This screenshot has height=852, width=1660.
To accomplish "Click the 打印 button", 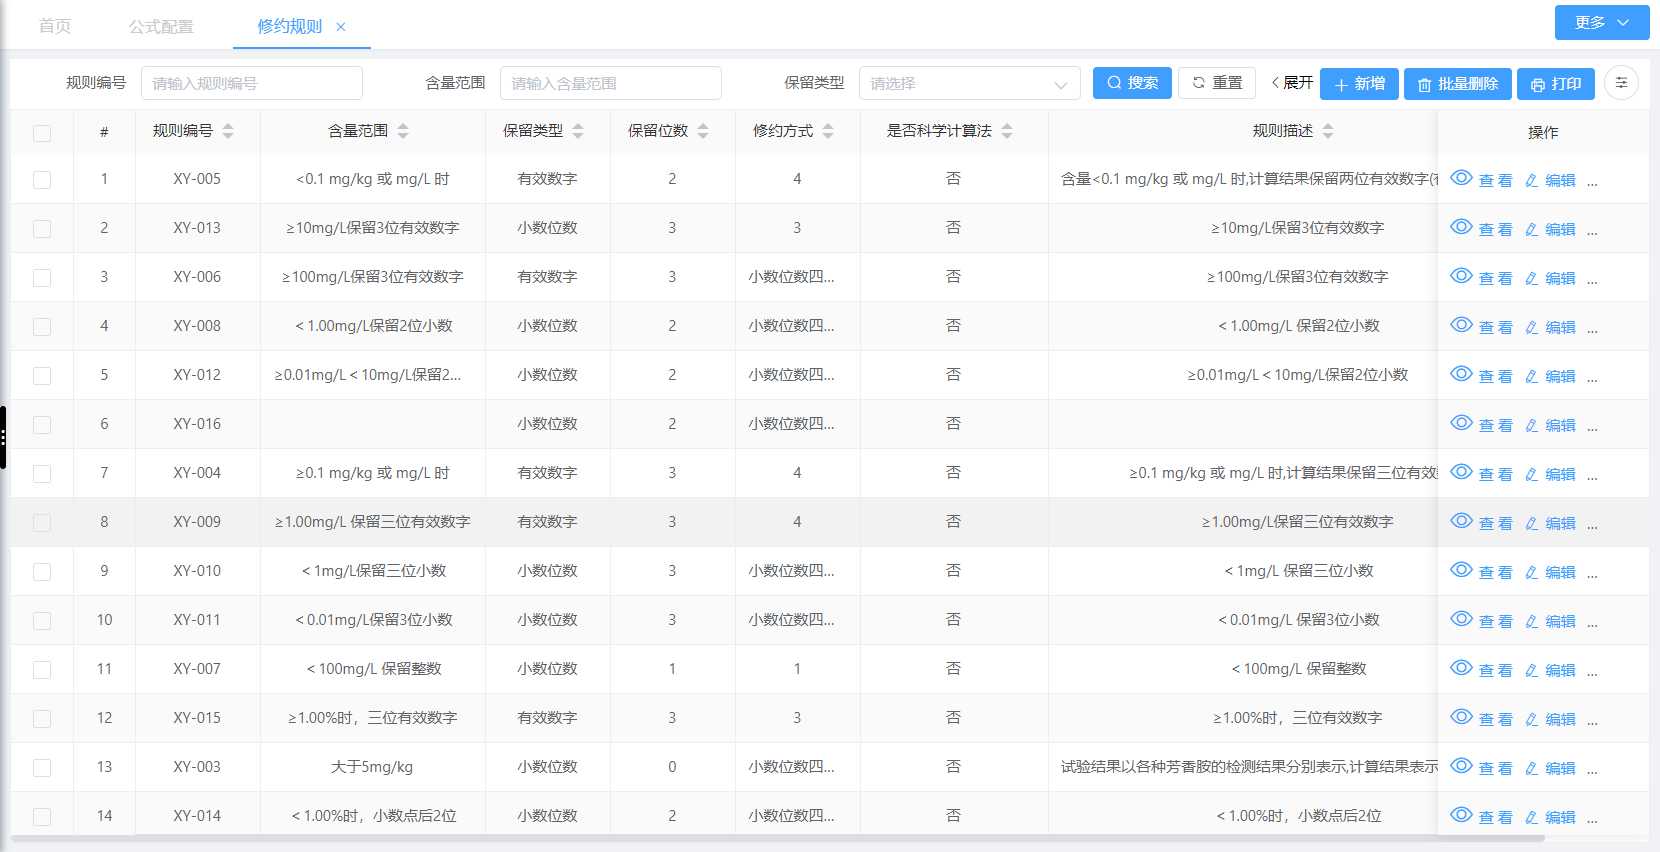I will click(1556, 84).
